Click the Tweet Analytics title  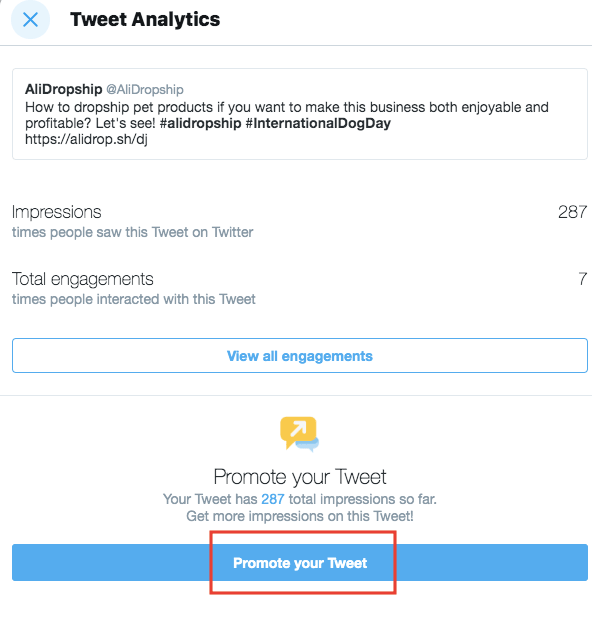(x=145, y=19)
